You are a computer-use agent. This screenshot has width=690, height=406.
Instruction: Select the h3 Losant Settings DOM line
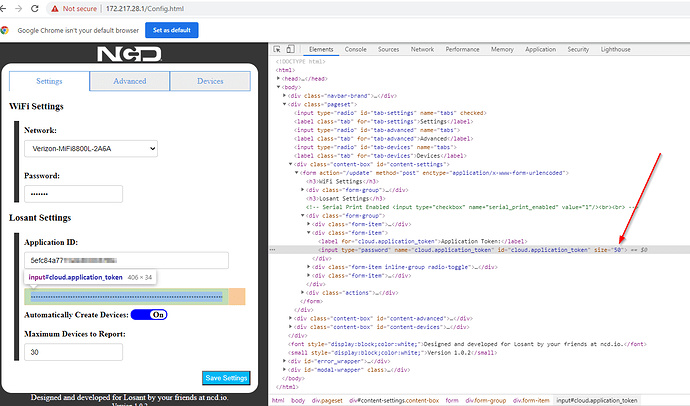point(345,198)
